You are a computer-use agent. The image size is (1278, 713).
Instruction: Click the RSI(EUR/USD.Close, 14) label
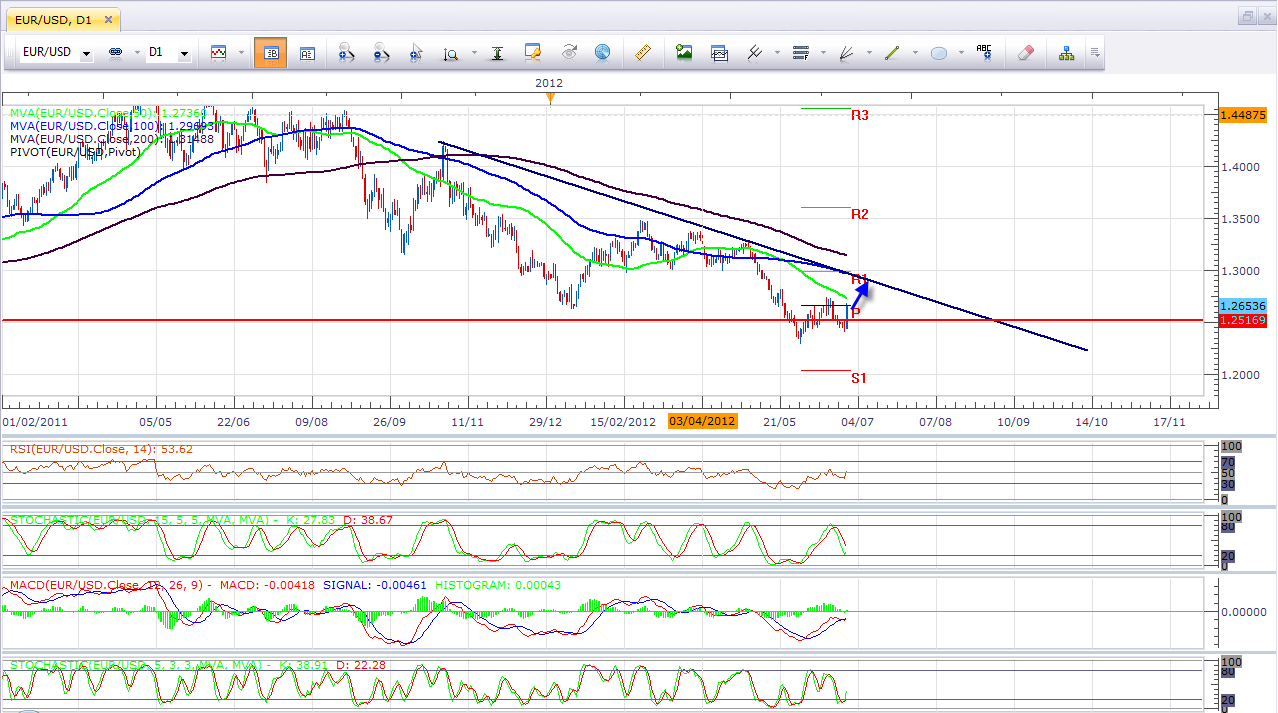click(x=100, y=450)
